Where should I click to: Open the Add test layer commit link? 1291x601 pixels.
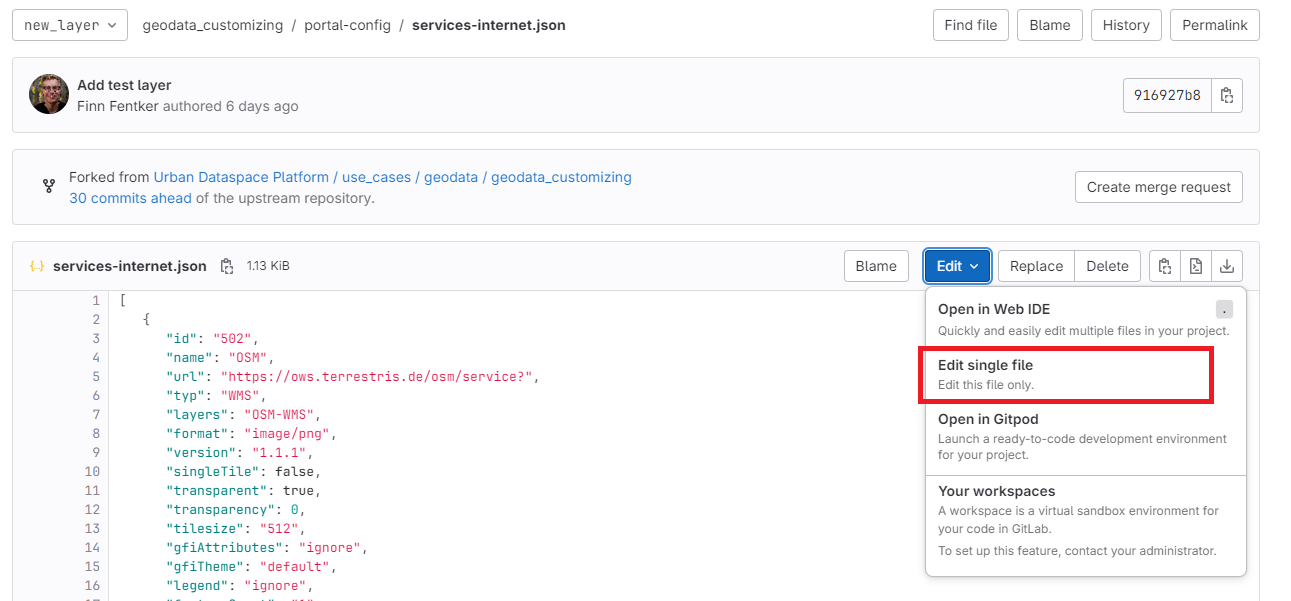click(124, 85)
